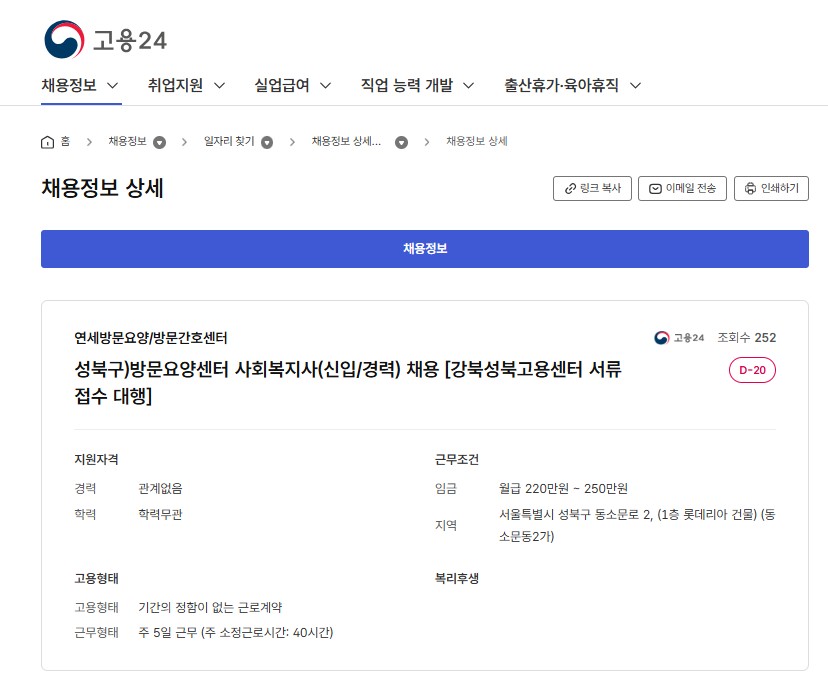
Task: Click 일자리 찾기 breadcrumb link
Action: [229, 141]
